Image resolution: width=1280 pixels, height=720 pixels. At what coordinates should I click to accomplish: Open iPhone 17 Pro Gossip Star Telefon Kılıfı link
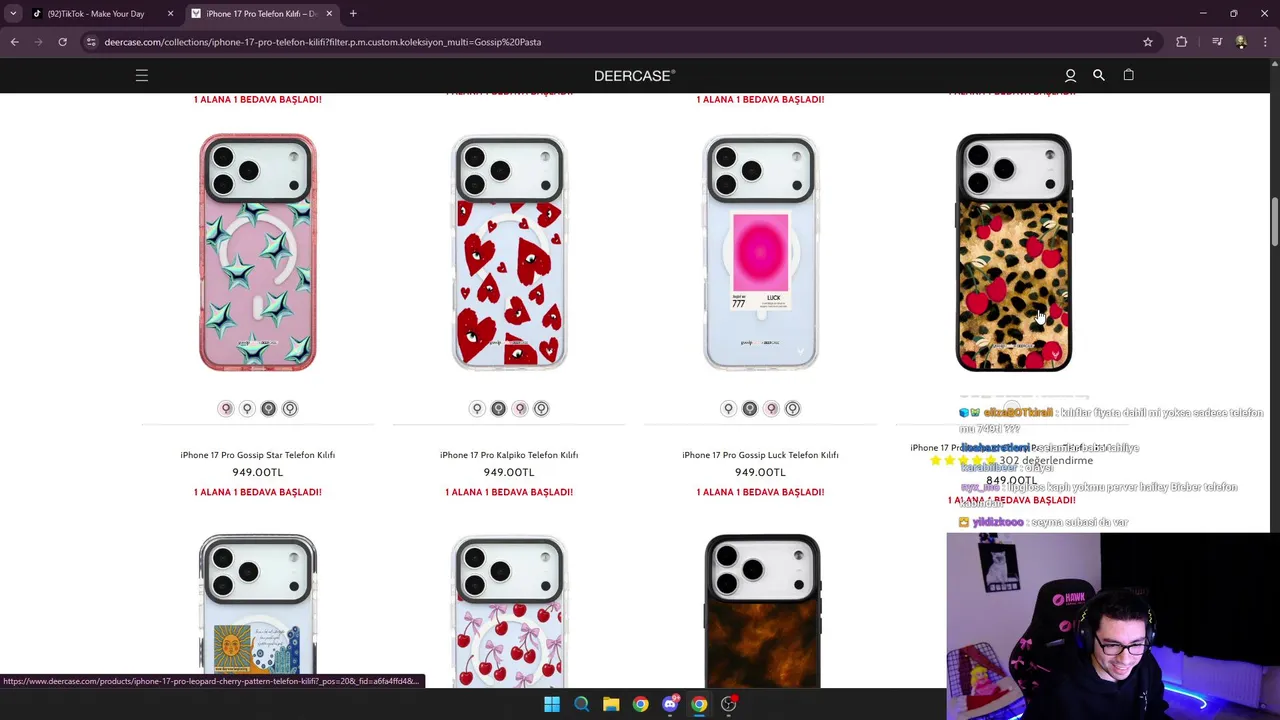(x=257, y=455)
